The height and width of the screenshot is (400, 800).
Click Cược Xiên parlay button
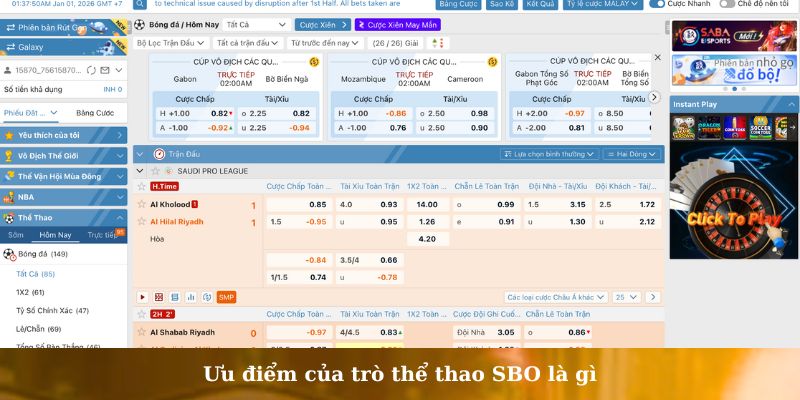pos(322,24)
